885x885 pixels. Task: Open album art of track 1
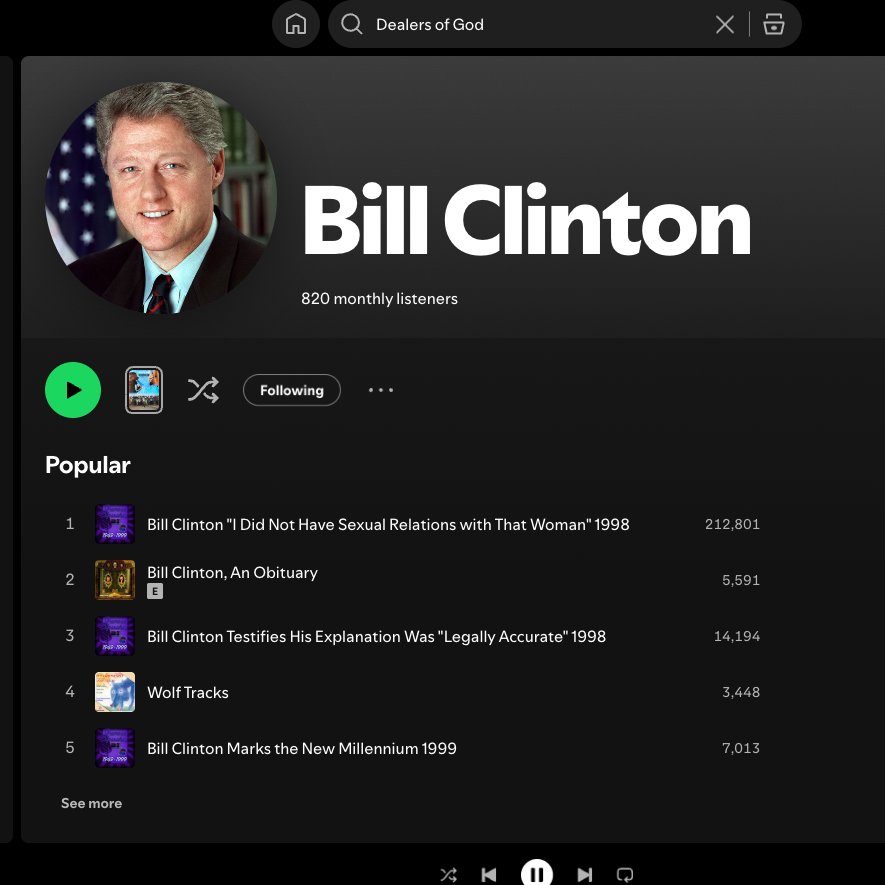tap(115, 524)
